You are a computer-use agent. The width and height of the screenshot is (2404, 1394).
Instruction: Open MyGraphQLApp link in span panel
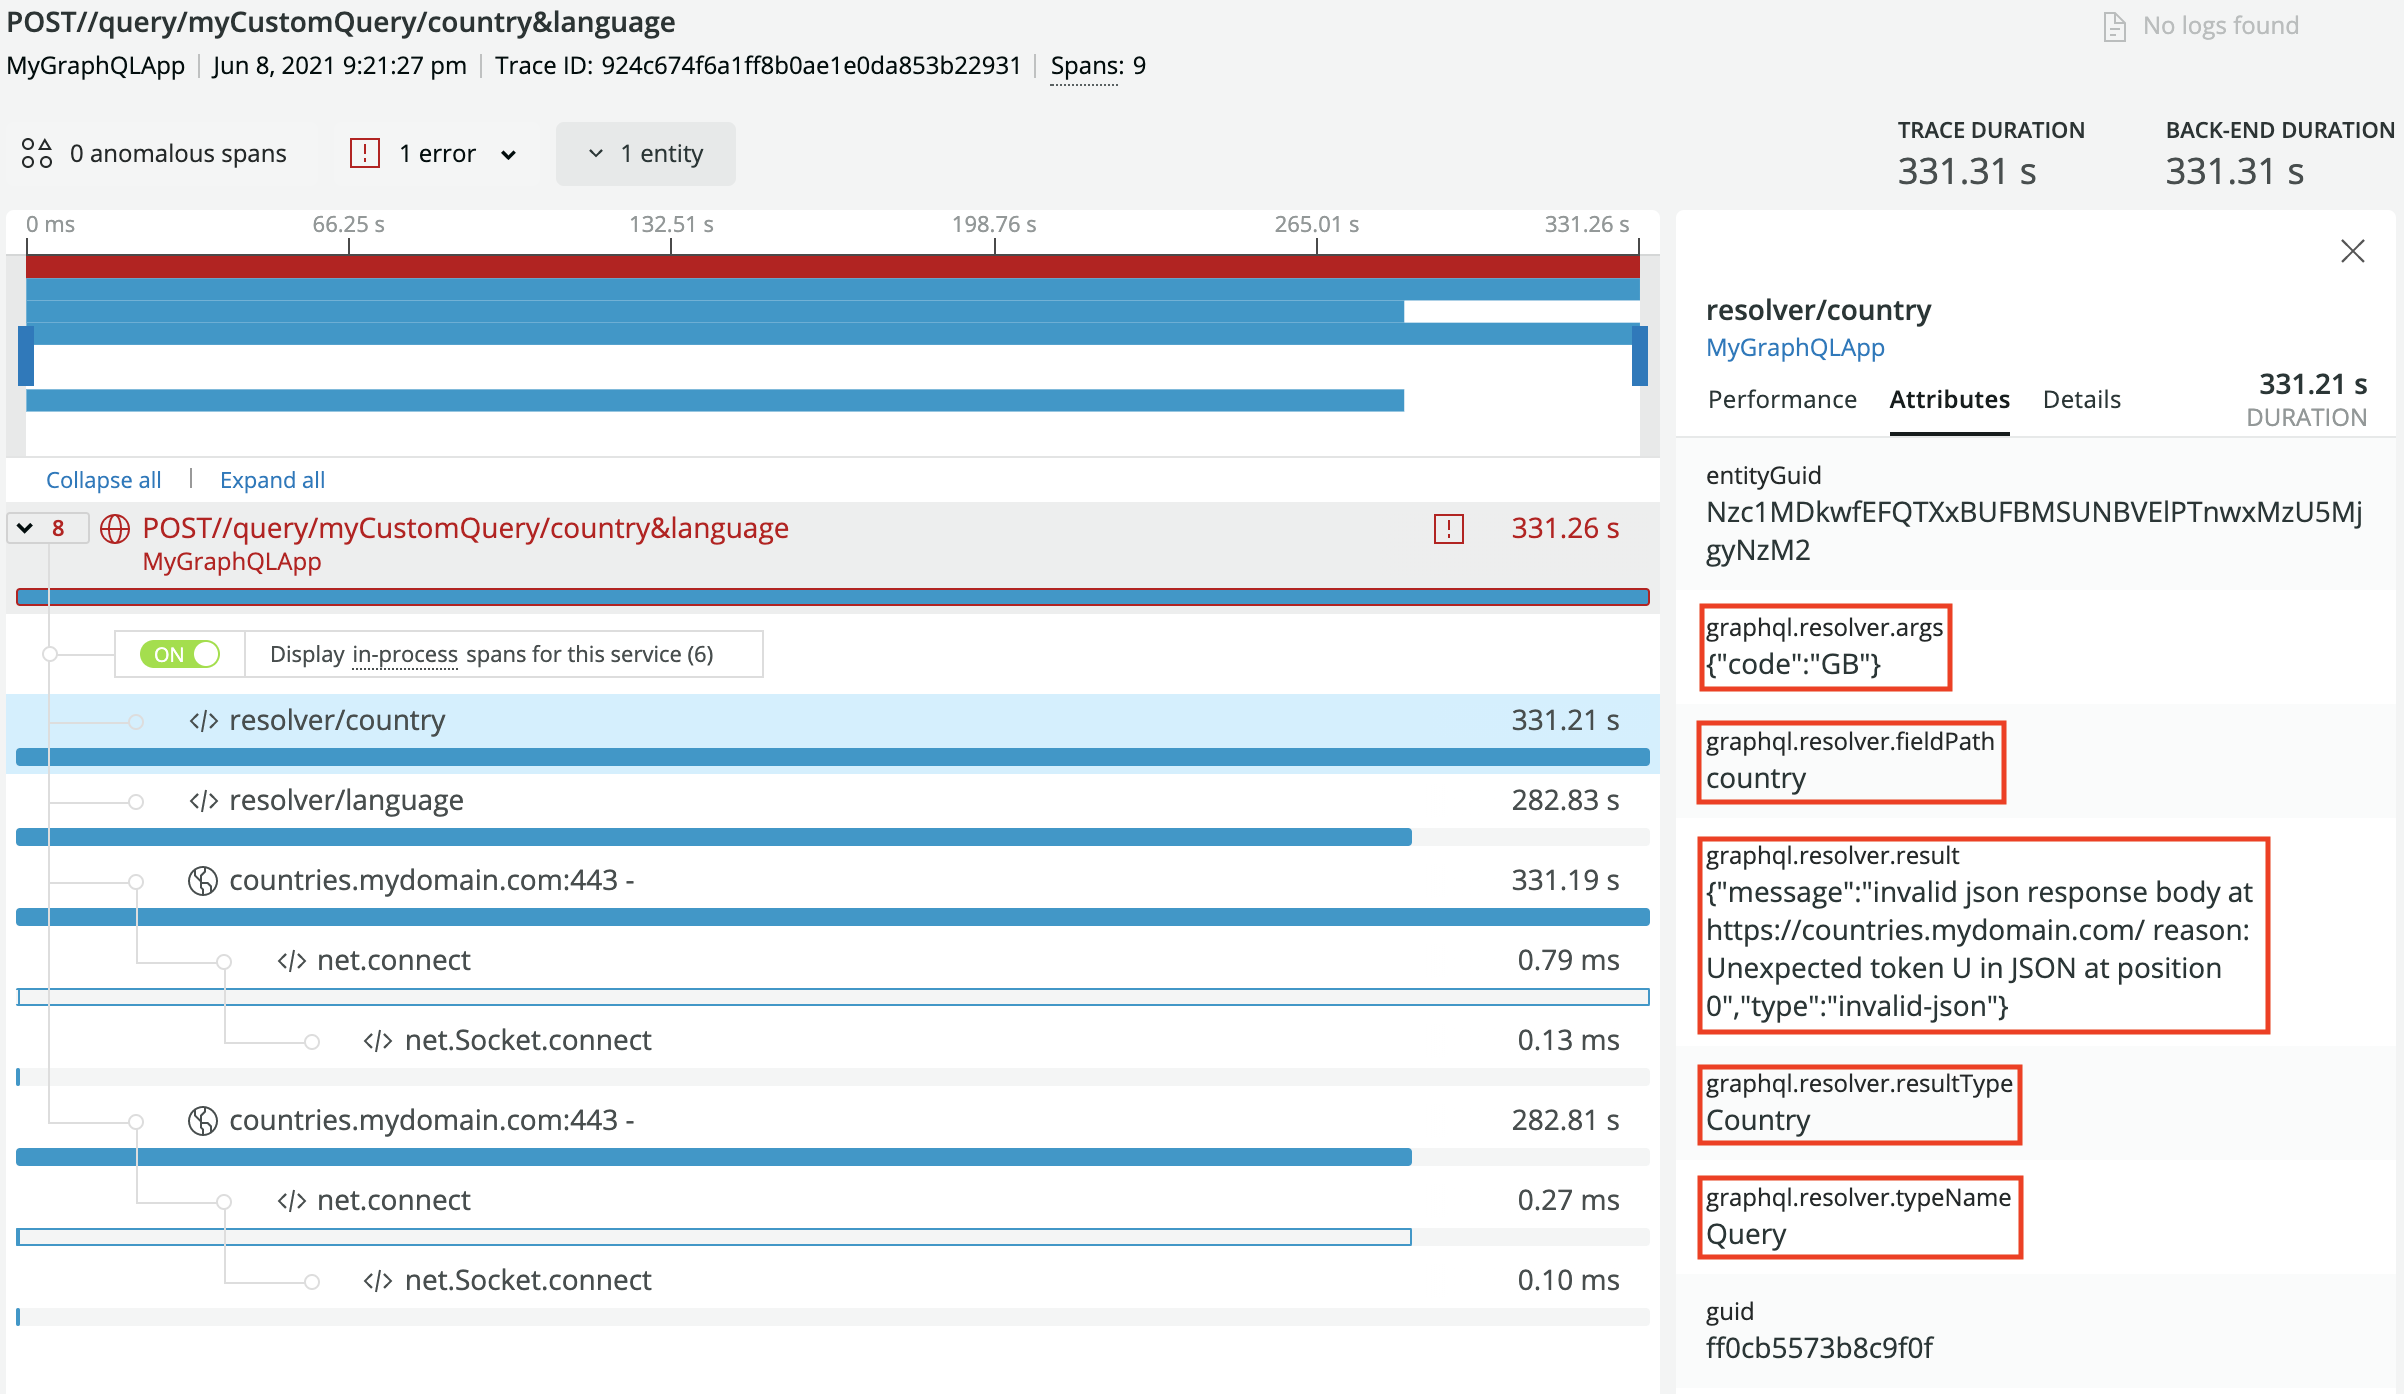[x=1794, y=348]
